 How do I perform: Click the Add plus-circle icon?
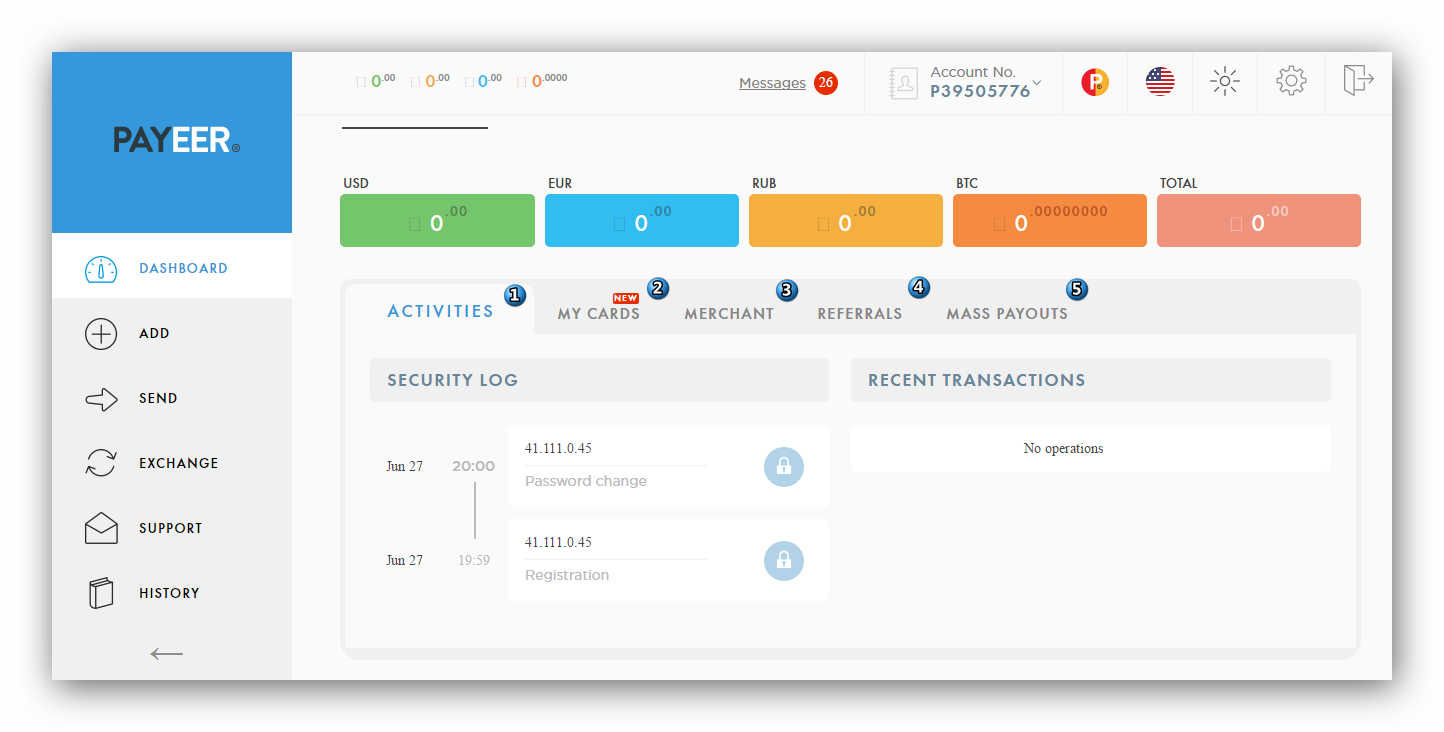click(x=101, y=334)
